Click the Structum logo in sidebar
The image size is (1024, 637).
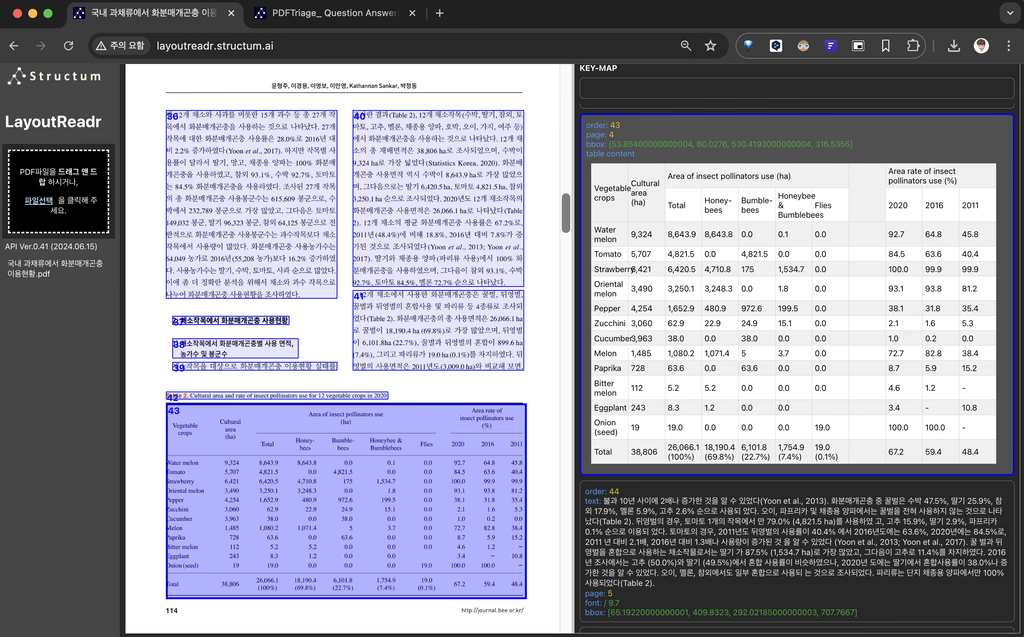point(54,76)
